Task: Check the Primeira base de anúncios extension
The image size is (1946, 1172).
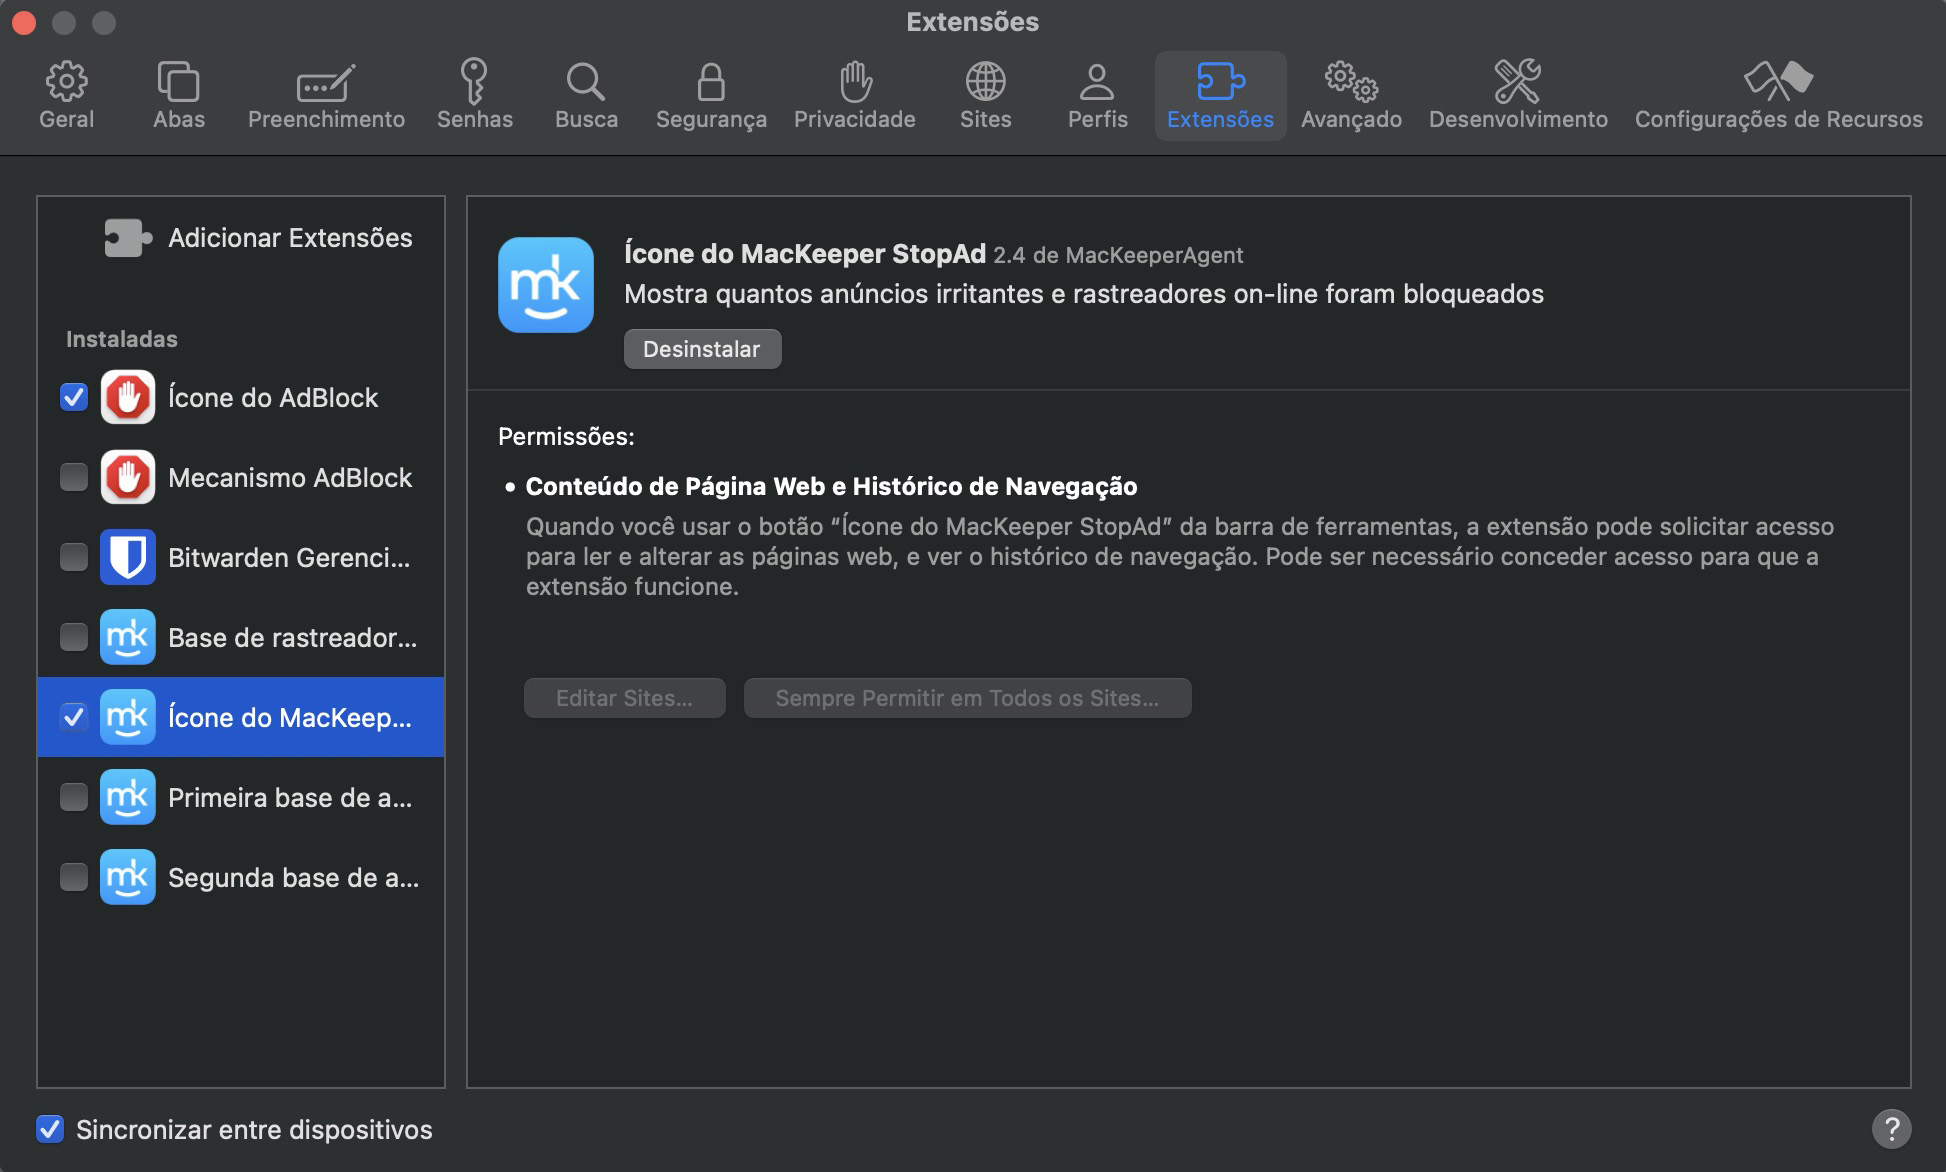Action: pos(73,797)
